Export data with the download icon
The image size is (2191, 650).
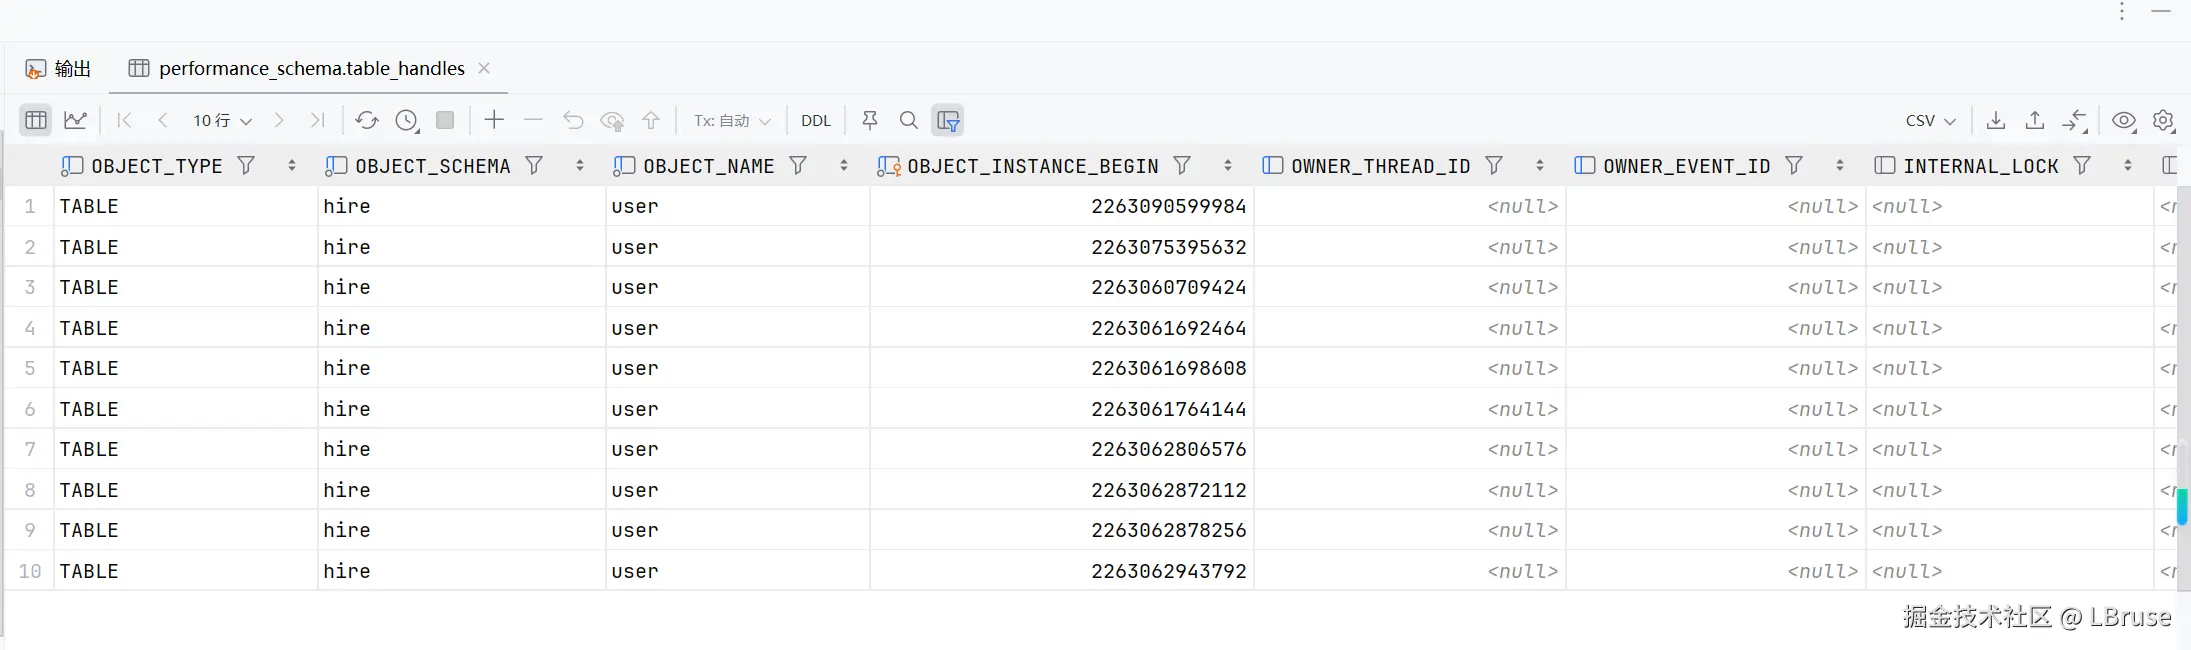pyautogui.click(x=1996, y=120)
